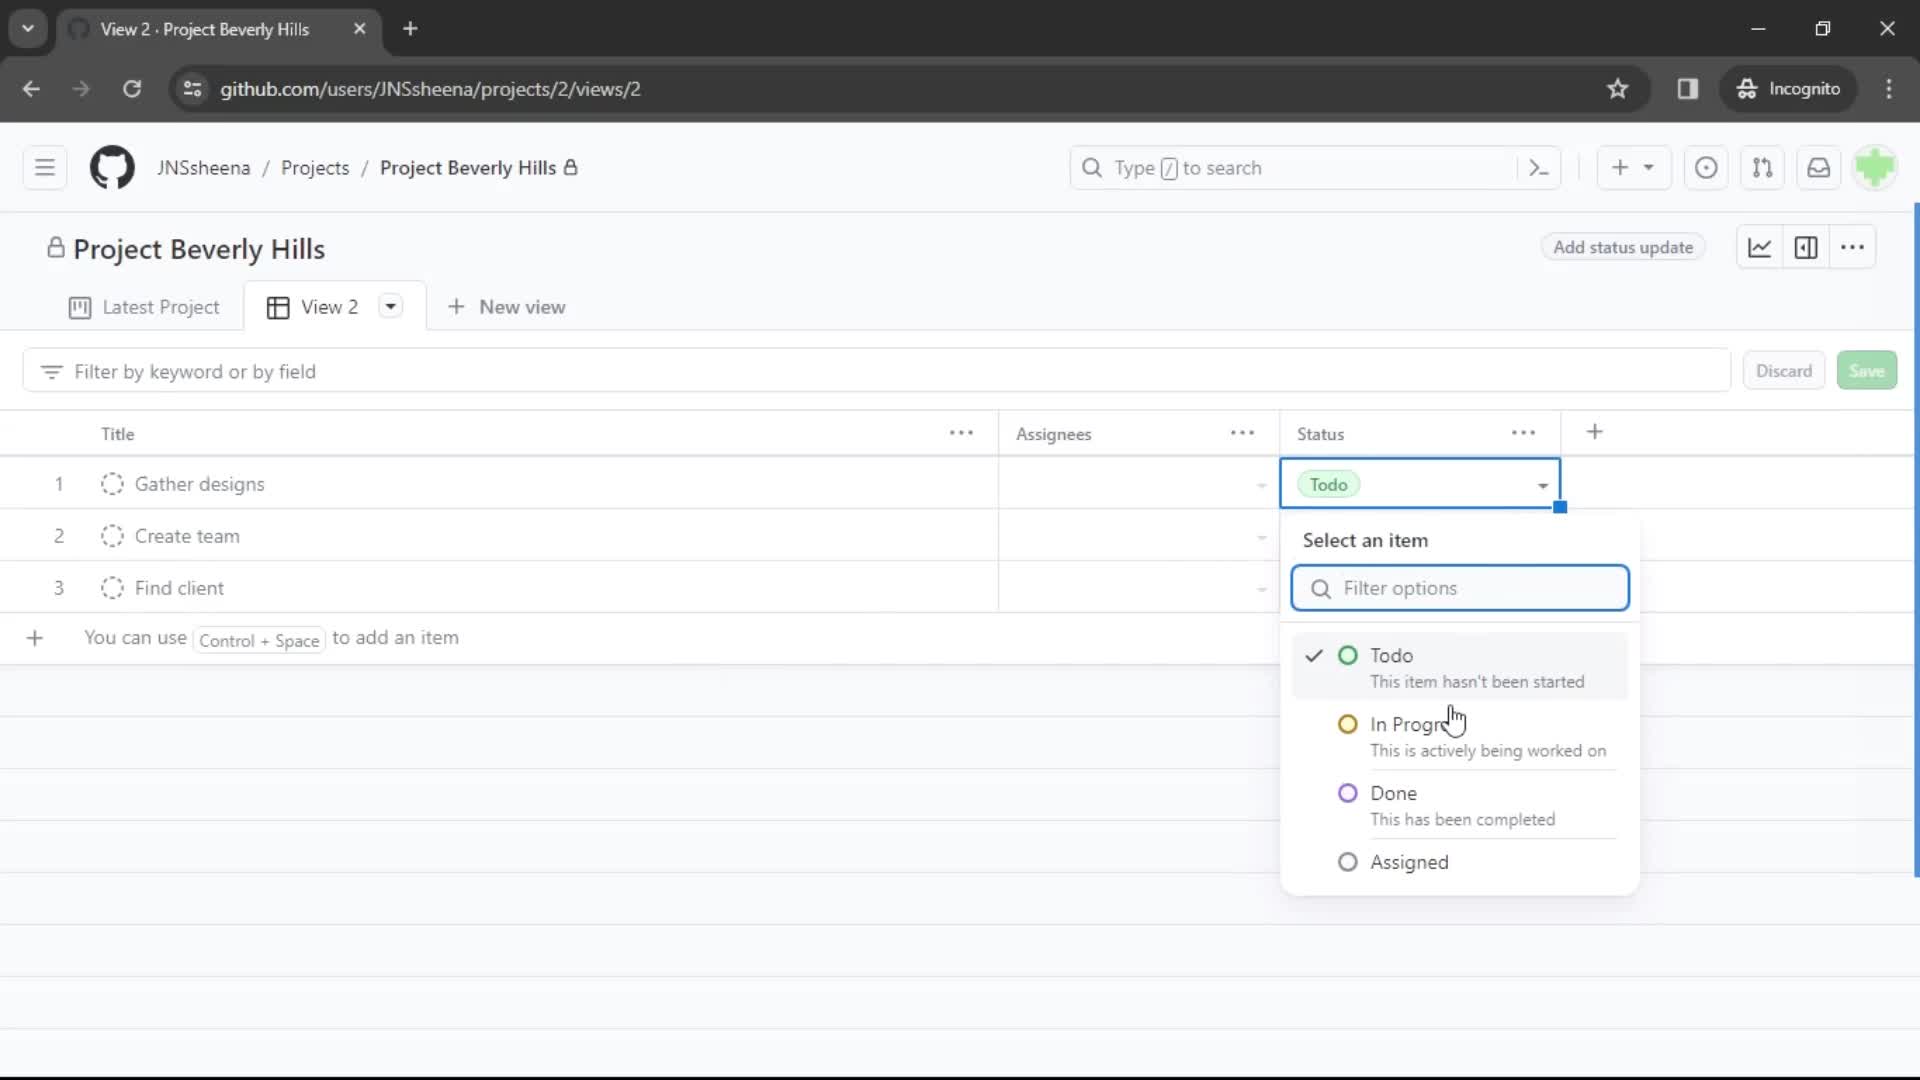Click the insights/chart icon
Viewport: 1920px width, 1080px height.
point(1760,248)
